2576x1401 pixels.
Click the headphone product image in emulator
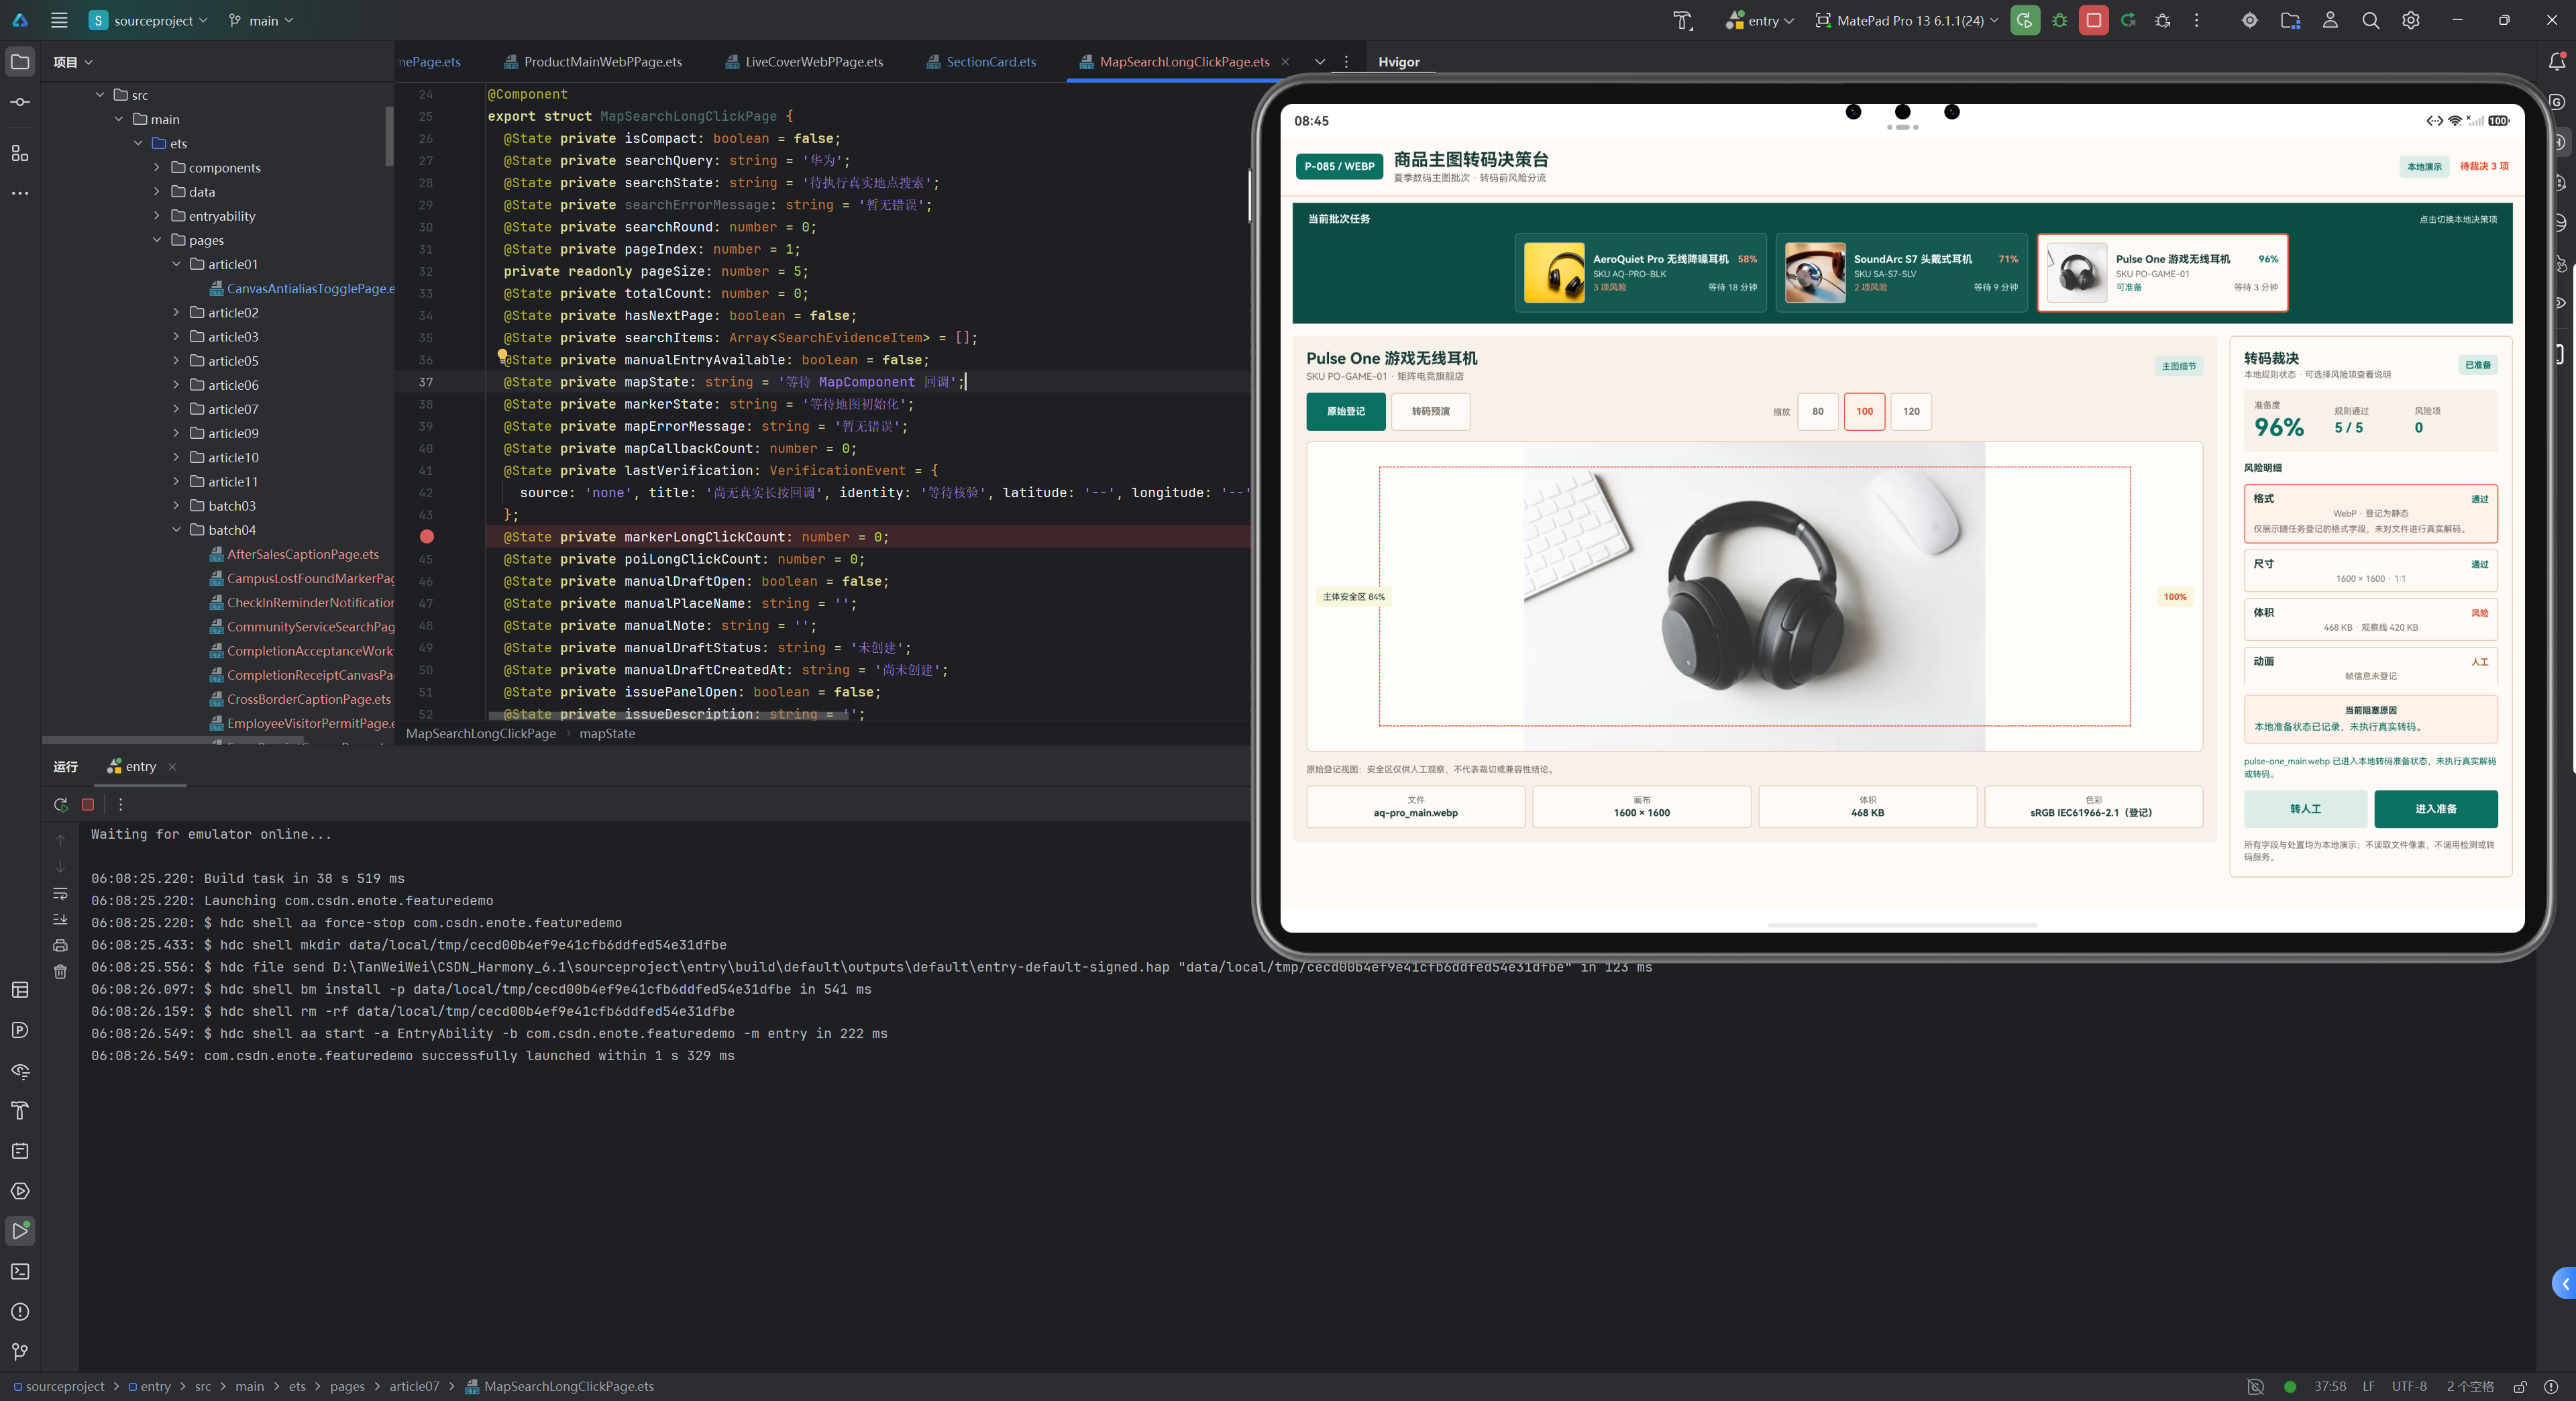1754,596
